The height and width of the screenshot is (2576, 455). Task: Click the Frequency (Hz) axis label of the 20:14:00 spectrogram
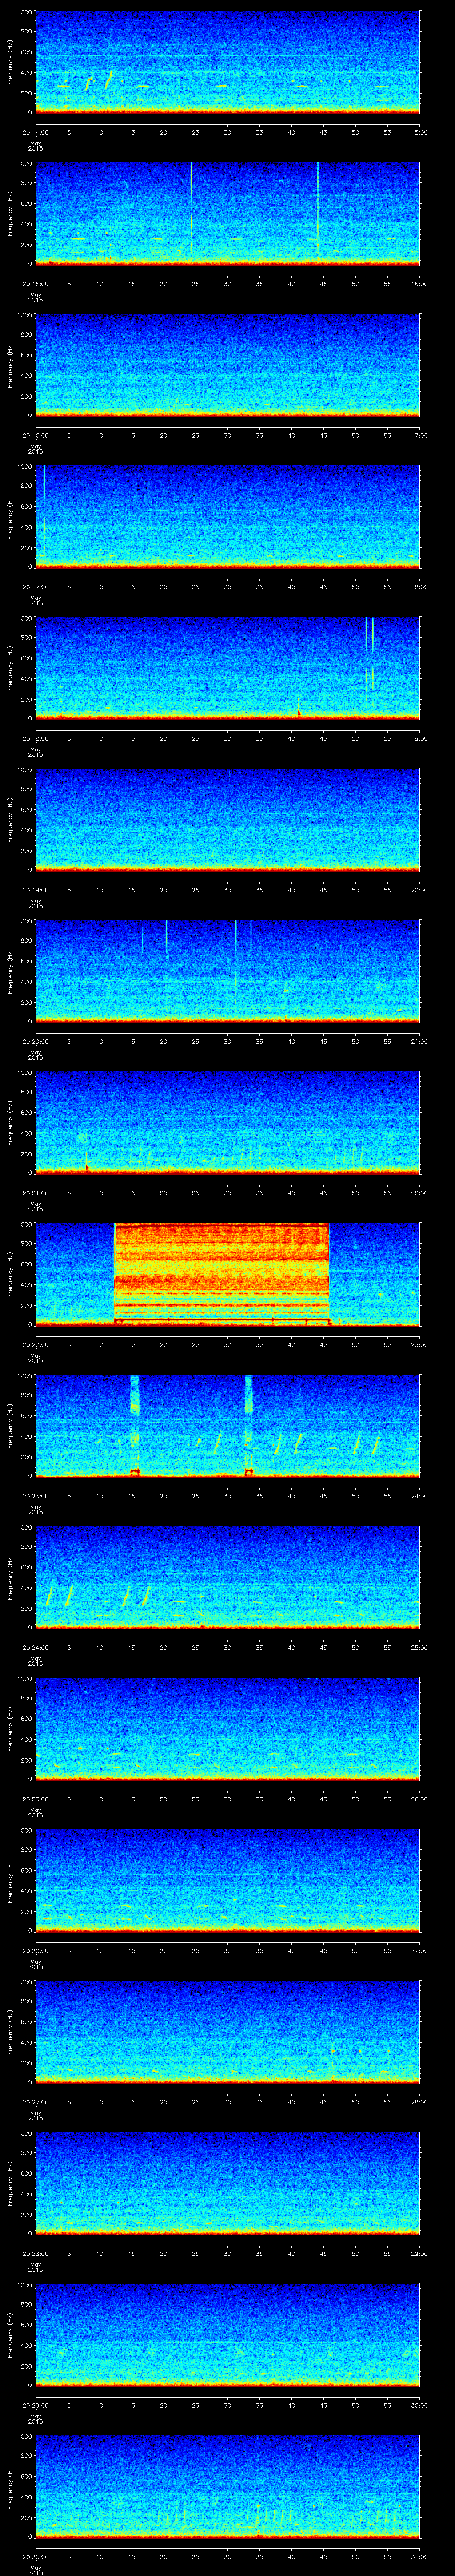tap(11, 62)
